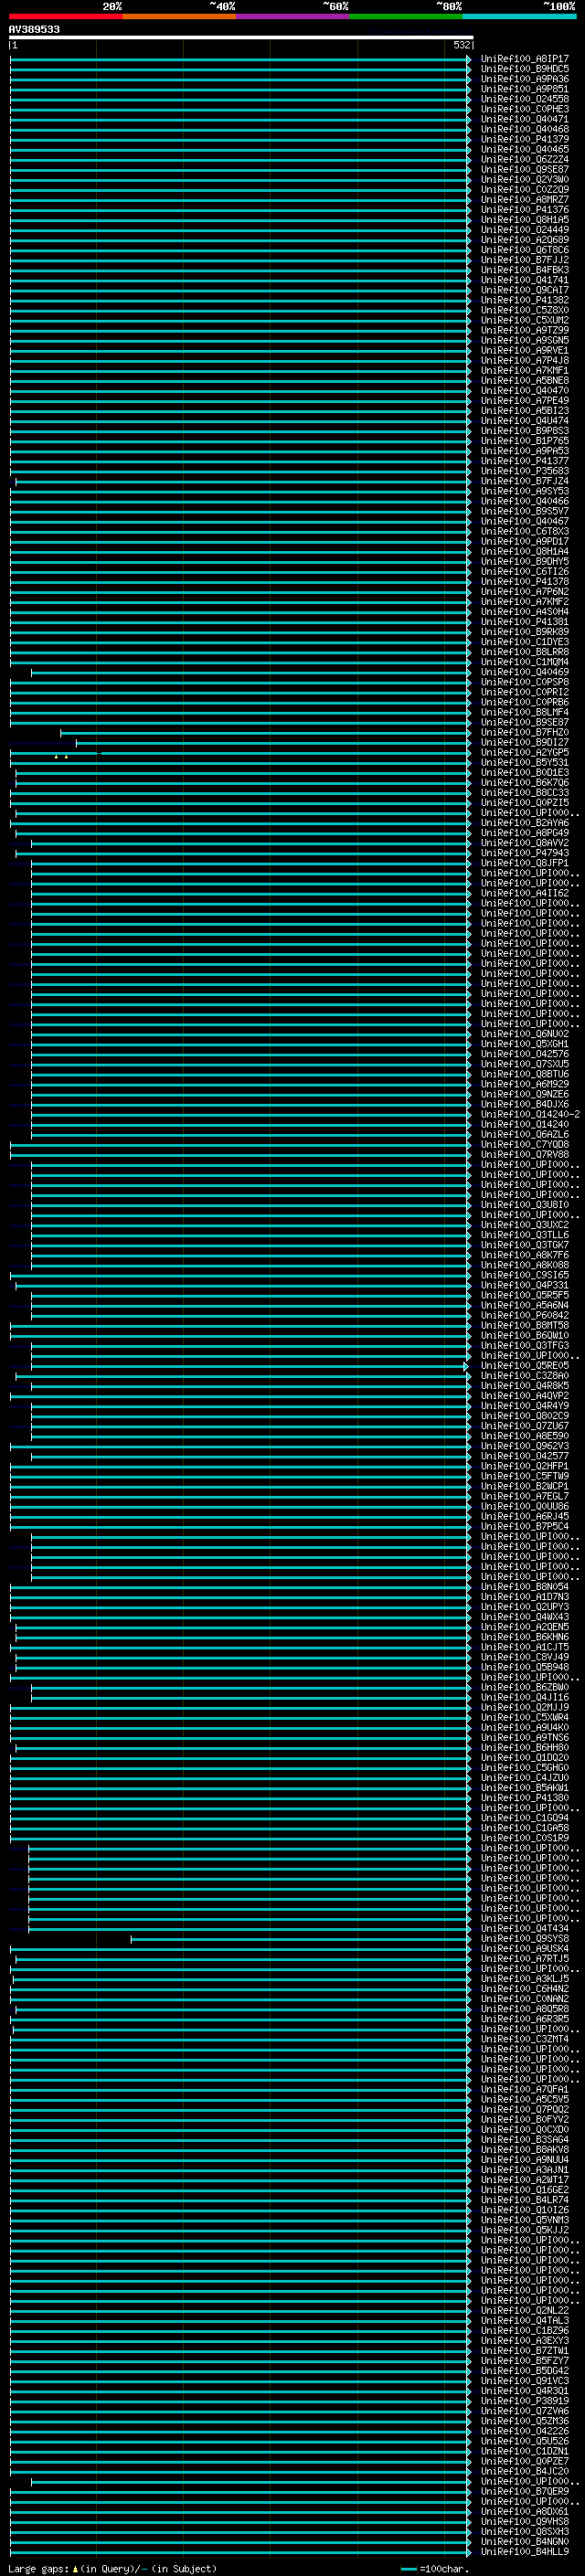The height and width of the screenshot is (2576, 585).
Task: Click the cyan ~100% identity legend segment
Action: [x=519, y=16]
